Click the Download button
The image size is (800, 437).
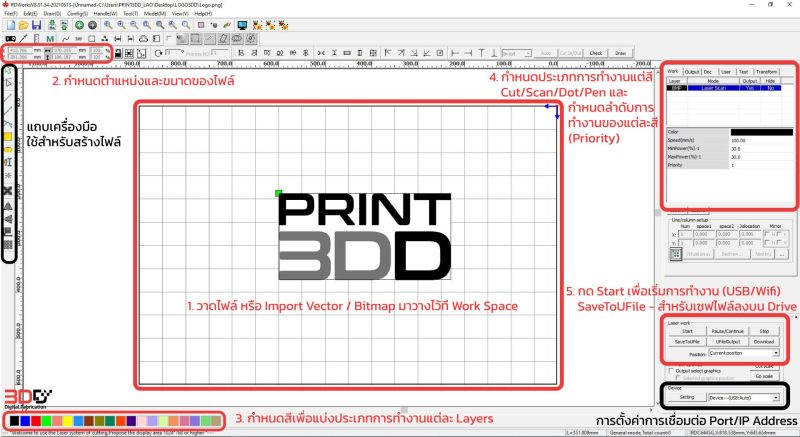[x=764, y=342]
